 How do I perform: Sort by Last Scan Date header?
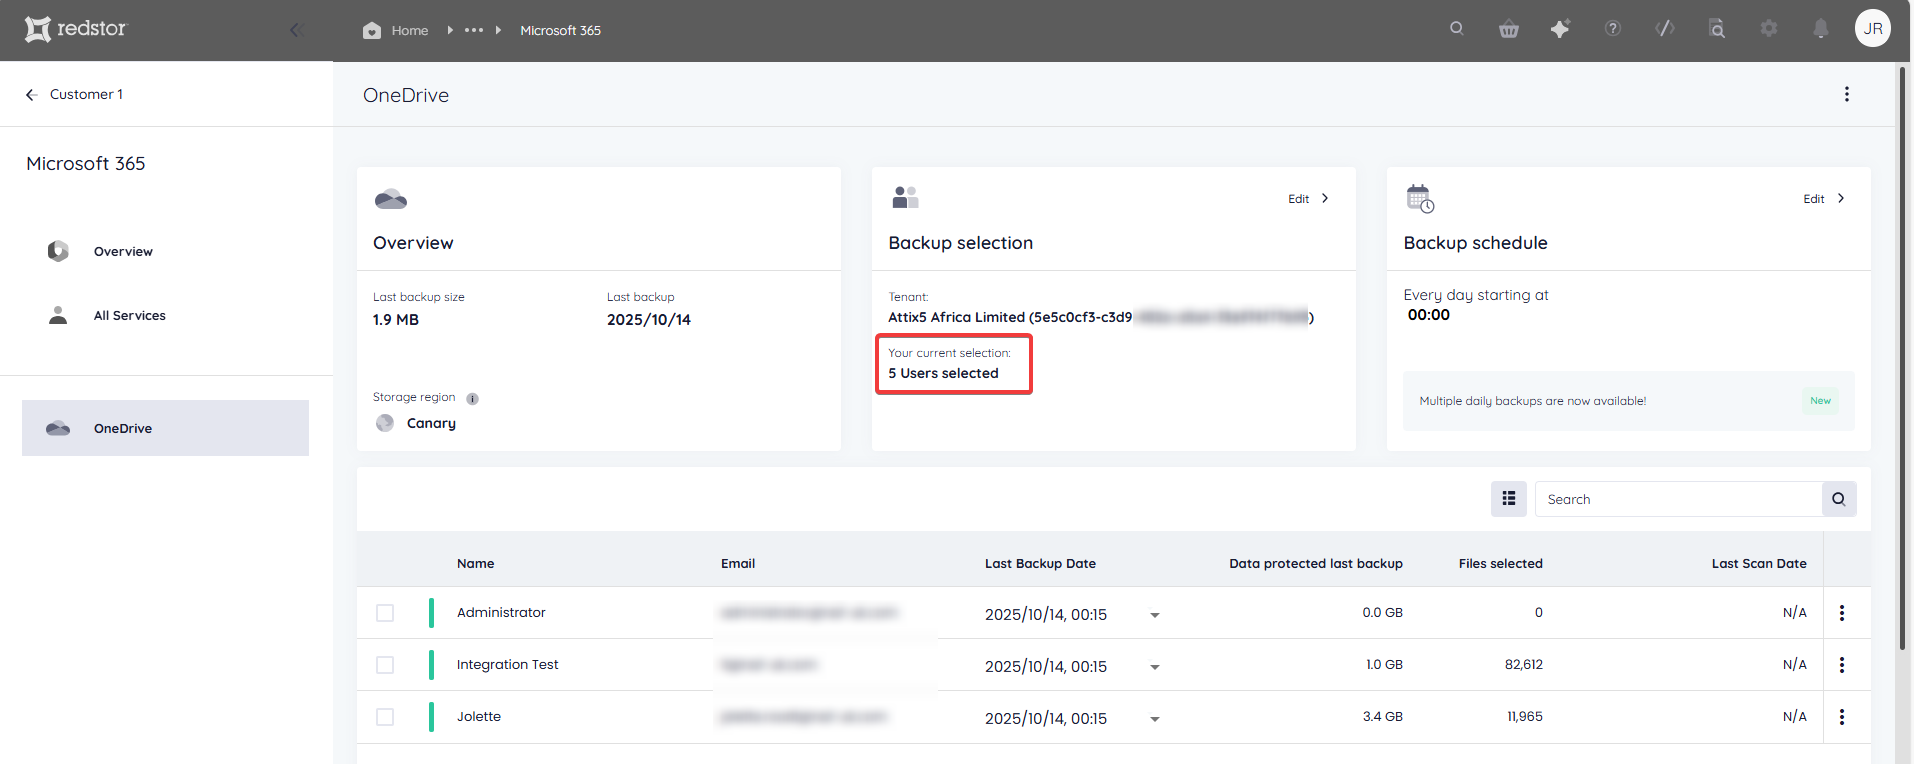pyautogui.click(x=1759, y=564)
